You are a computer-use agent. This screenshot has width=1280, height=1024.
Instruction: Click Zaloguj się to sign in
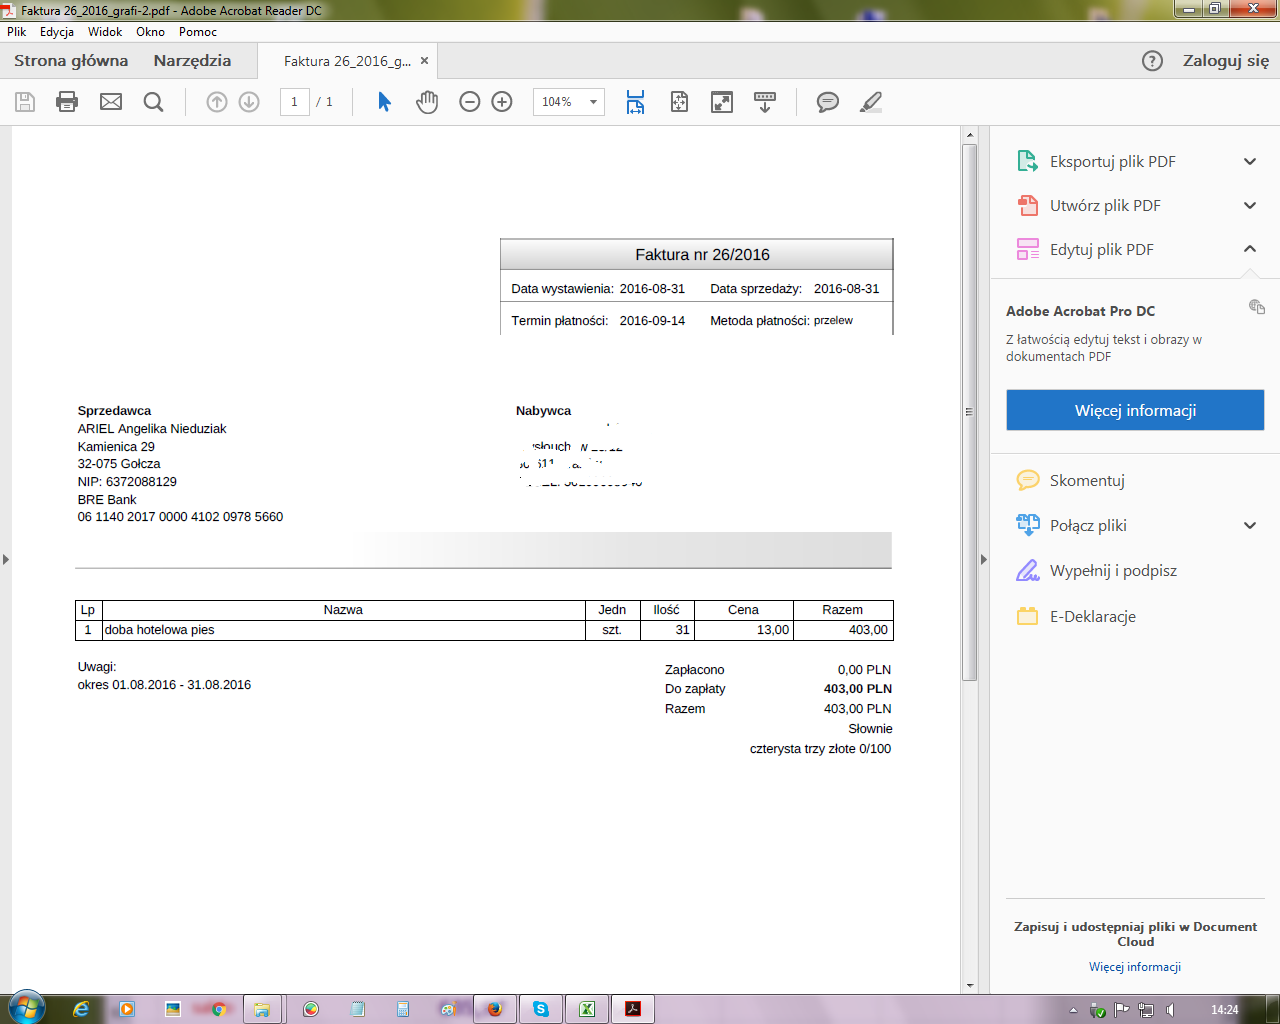(1225, 61)
